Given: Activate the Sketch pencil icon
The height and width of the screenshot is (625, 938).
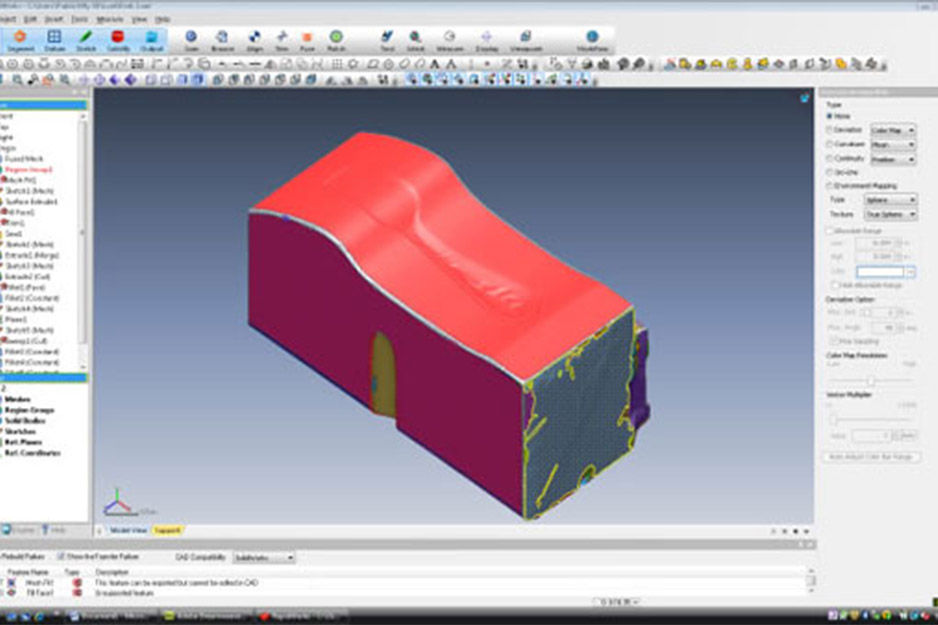Looking at the screenshot, I should 86,38.
